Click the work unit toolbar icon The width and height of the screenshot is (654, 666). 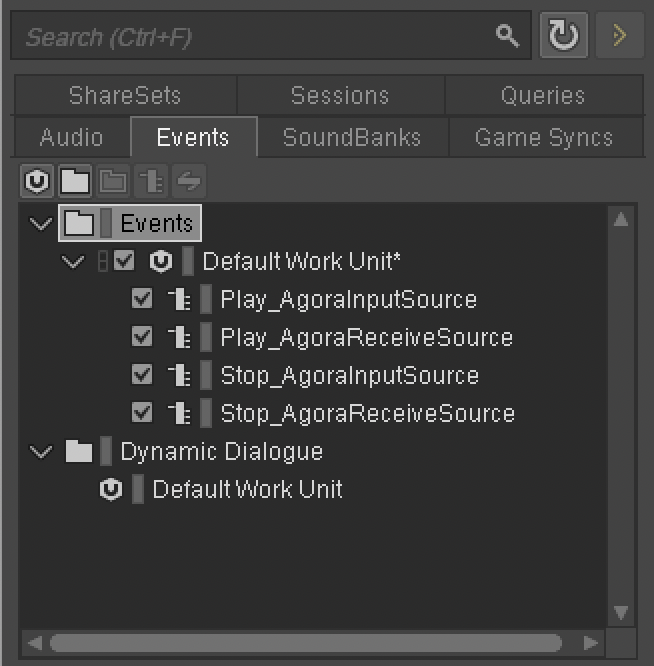(37, 181)
